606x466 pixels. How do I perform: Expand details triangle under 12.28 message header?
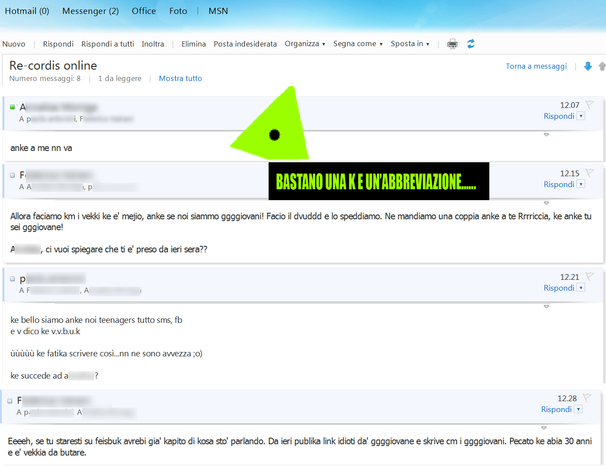click(x=543, y=428)
